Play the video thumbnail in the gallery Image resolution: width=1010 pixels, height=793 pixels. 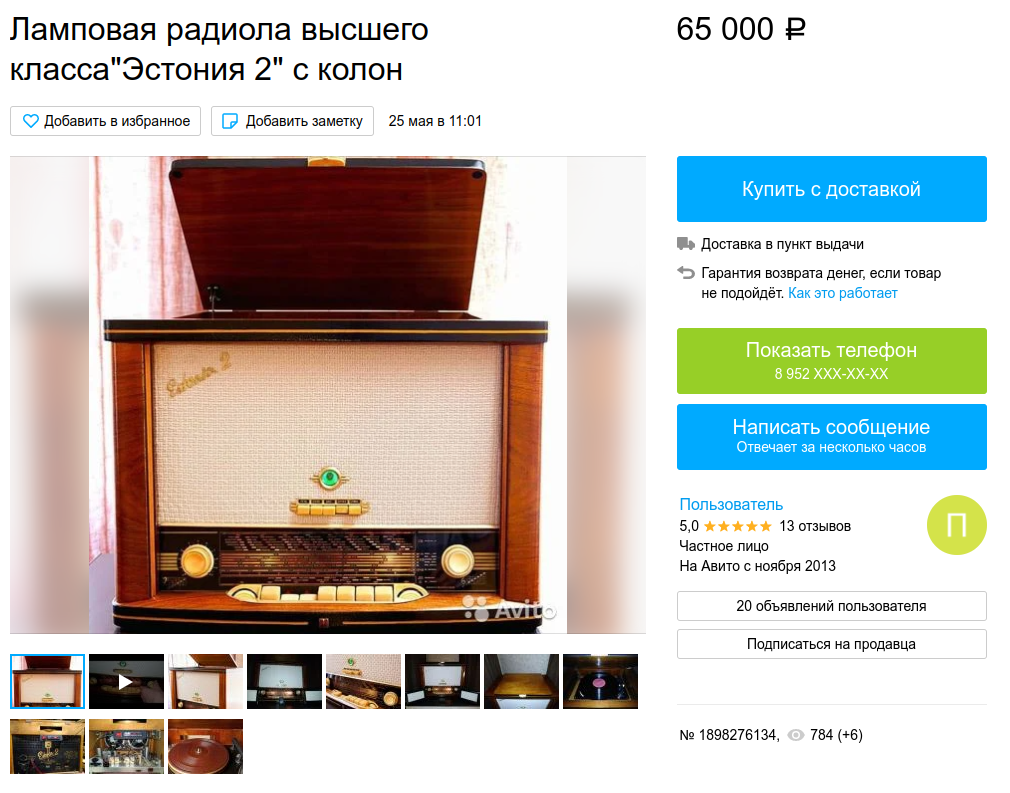[126, 682]
